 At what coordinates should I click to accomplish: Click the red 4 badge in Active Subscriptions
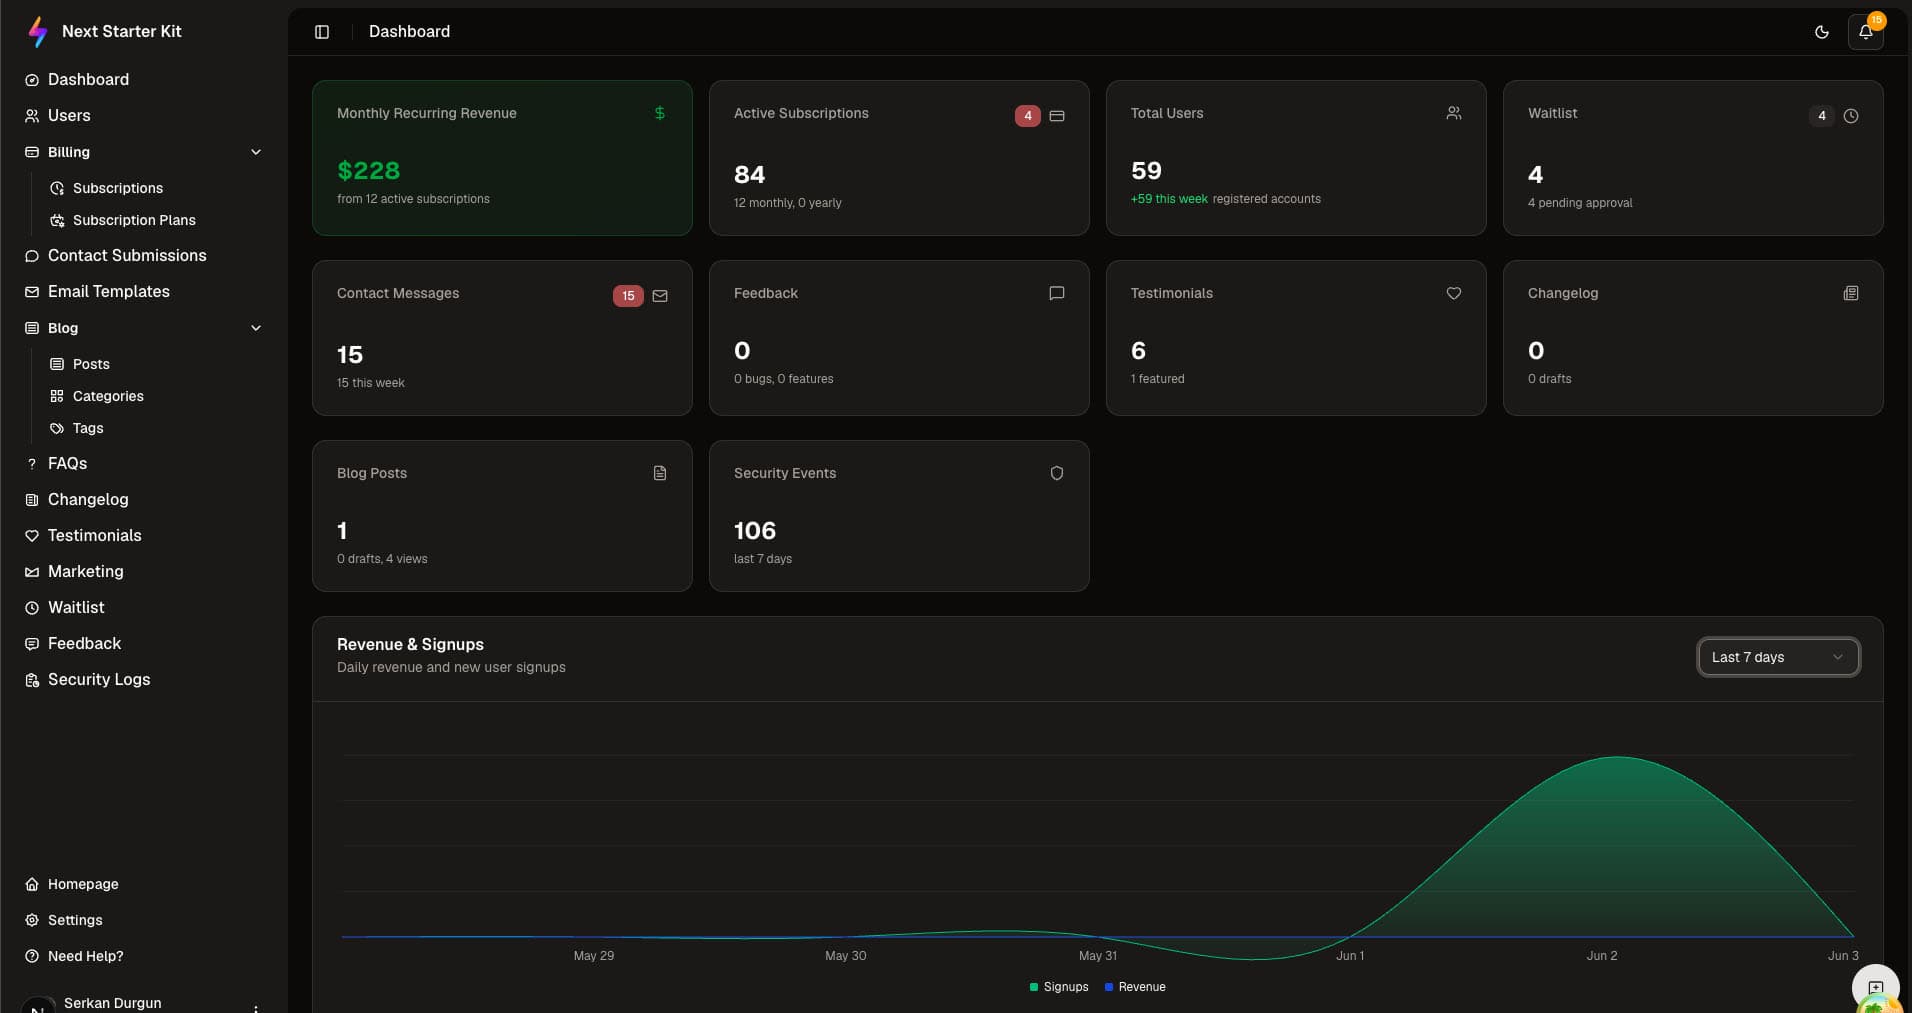pos(1027,116)
